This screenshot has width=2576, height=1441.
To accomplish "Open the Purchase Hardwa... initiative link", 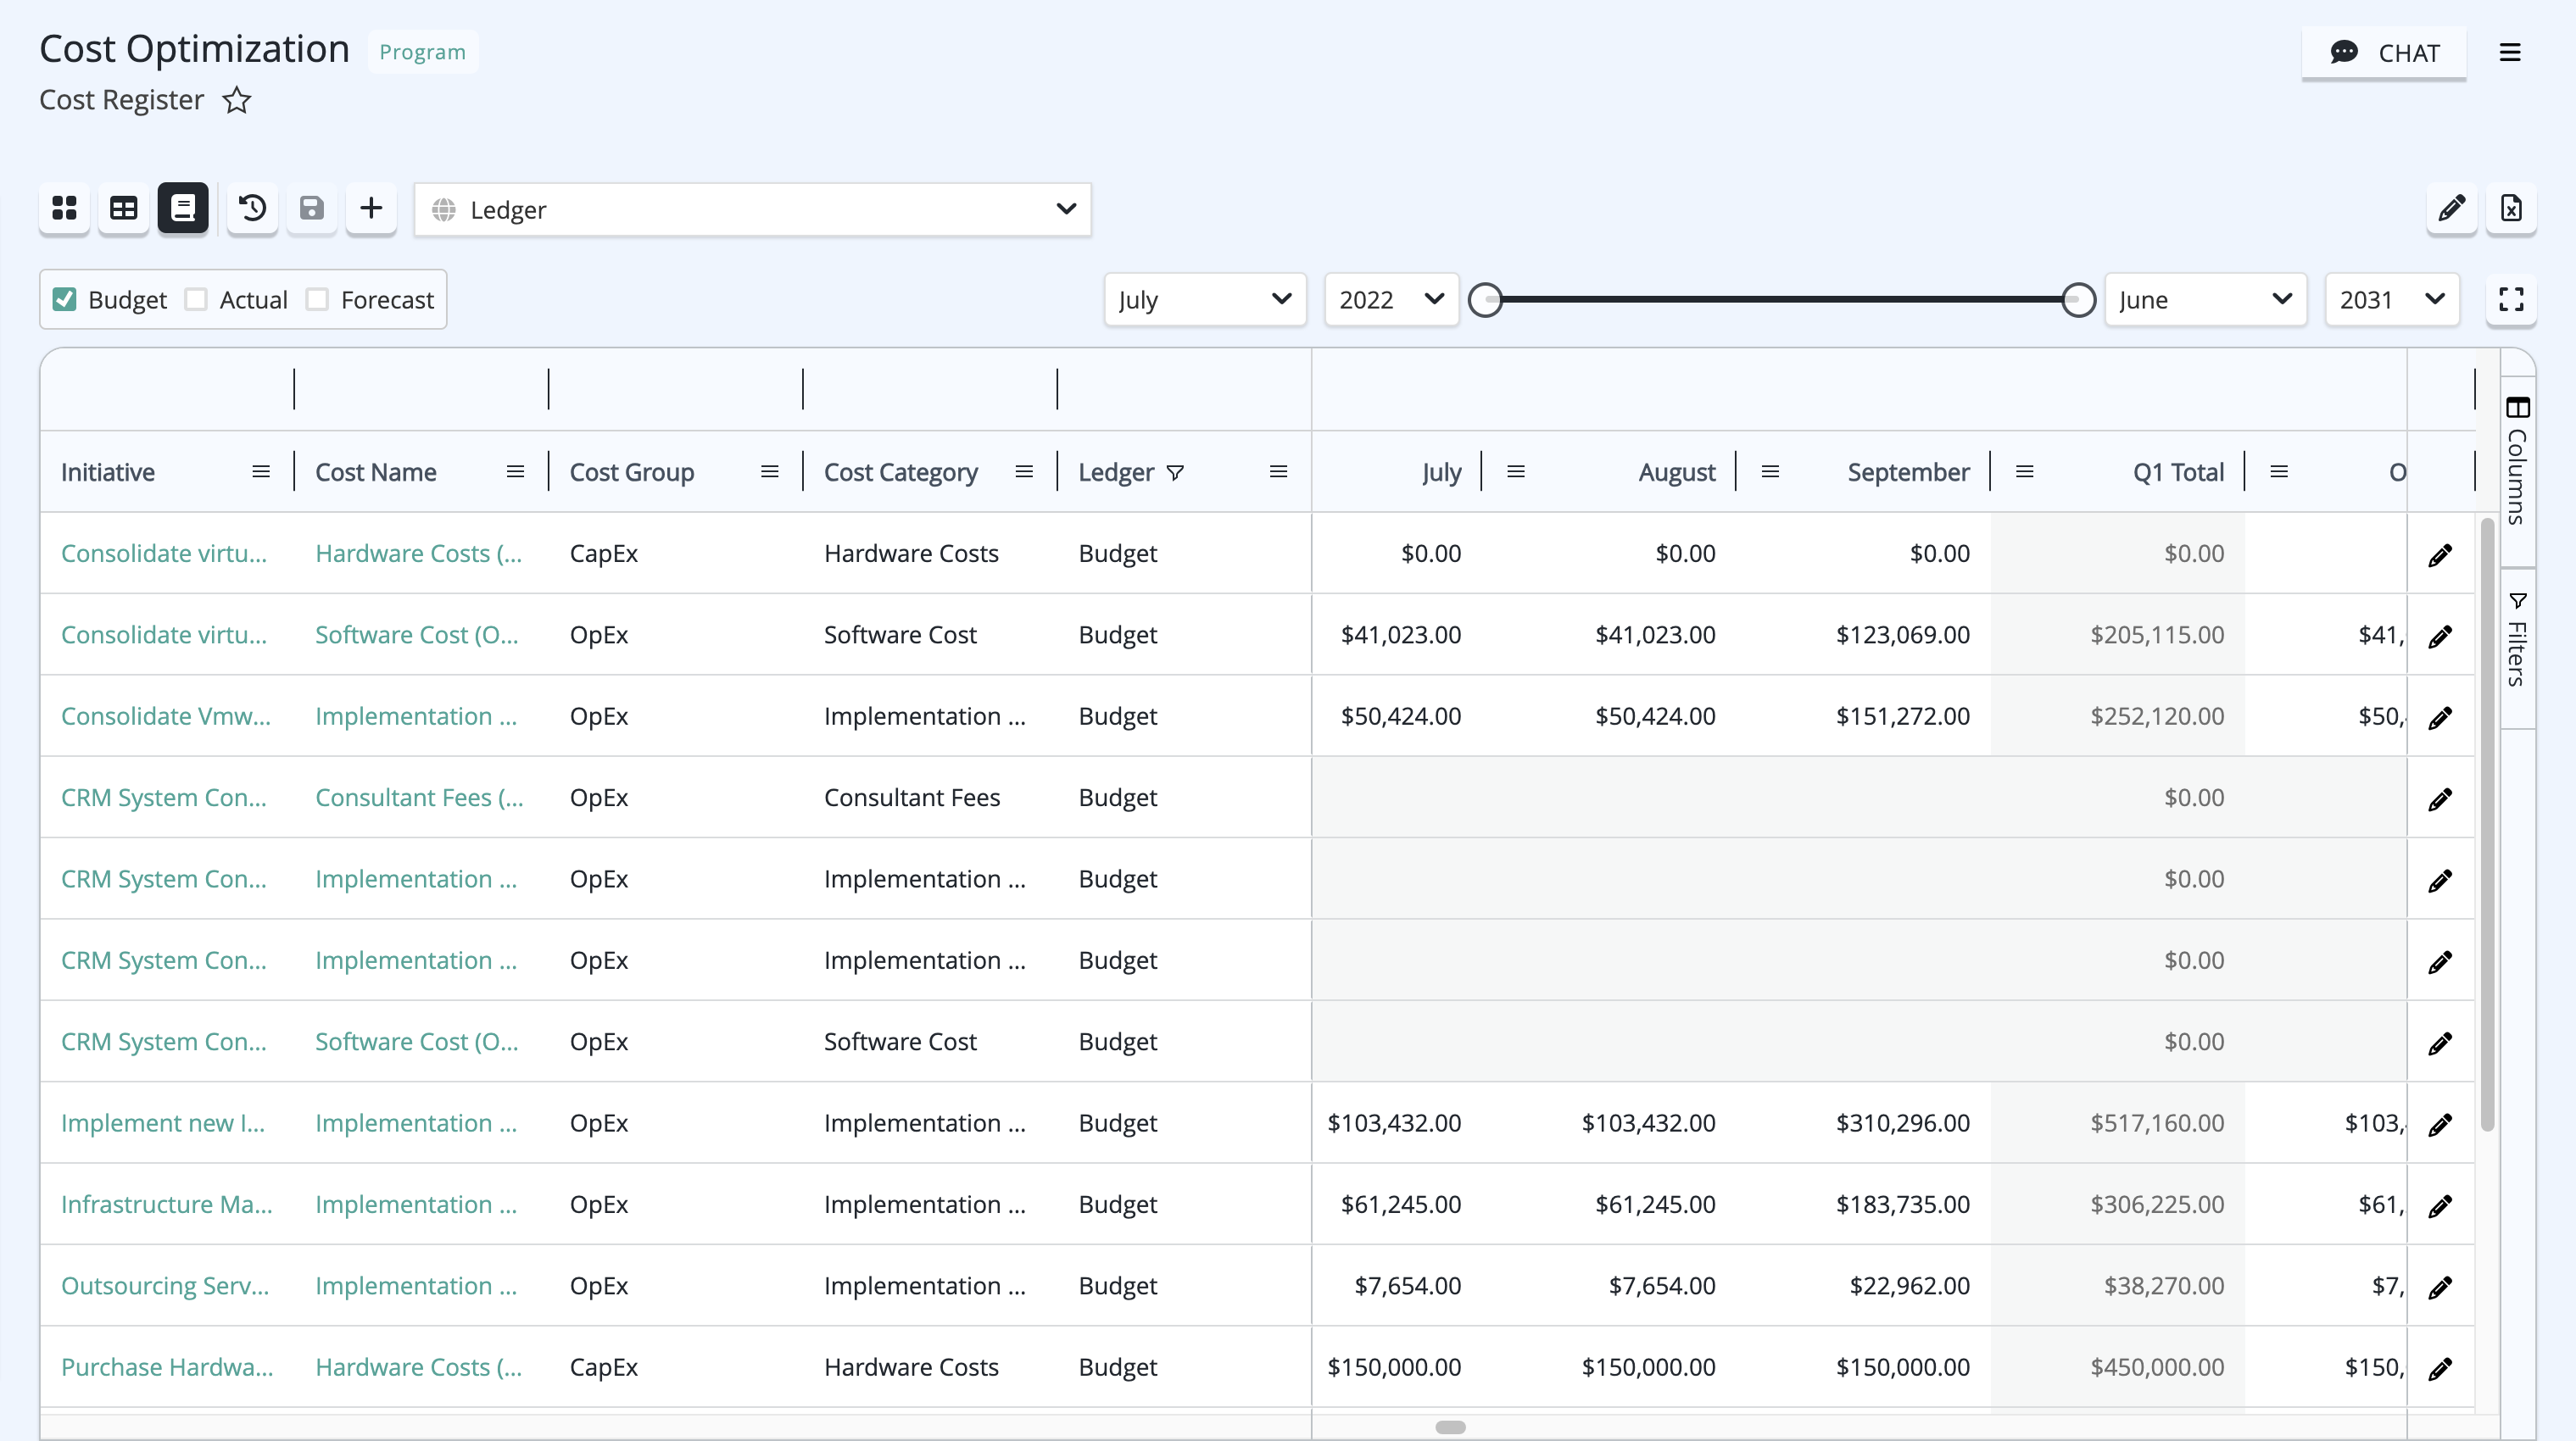I will click(x=167, y=1367).
